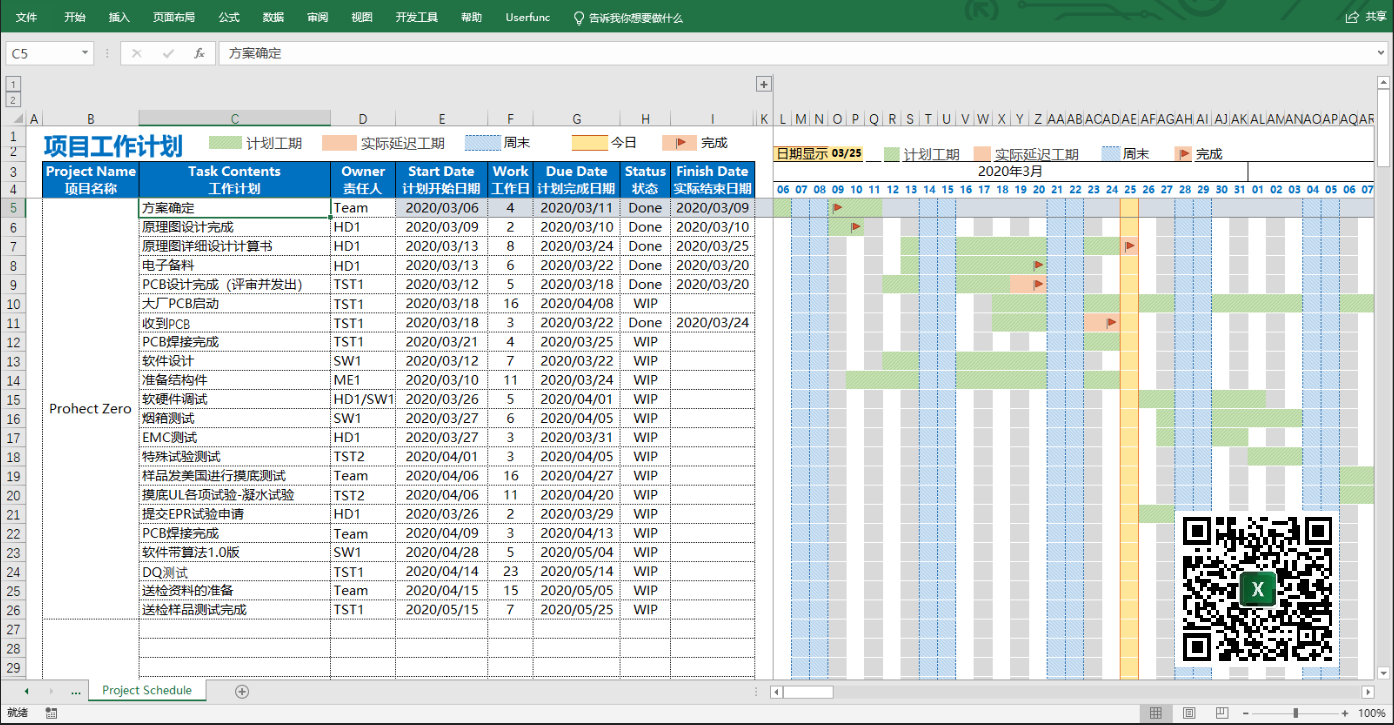Switch to the 开始 ribbon tab
This screenshot has width=1394, height=725.
coord(74,18)
